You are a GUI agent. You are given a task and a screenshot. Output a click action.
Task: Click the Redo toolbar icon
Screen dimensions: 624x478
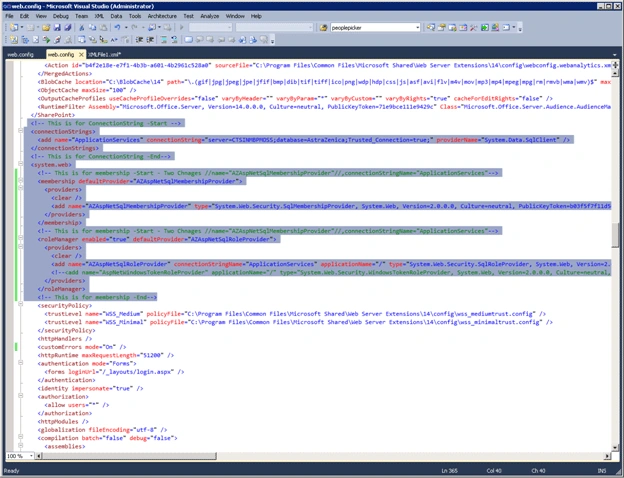(x=135, y=28)
